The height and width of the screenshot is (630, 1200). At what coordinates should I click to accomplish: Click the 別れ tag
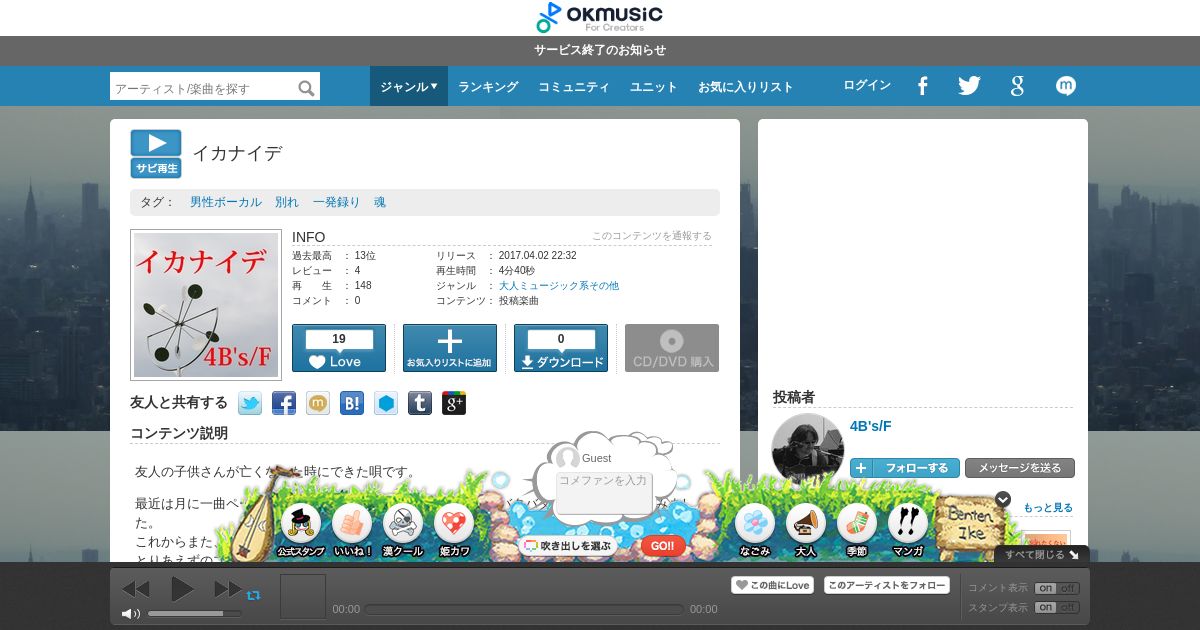[x=287, y=202]
